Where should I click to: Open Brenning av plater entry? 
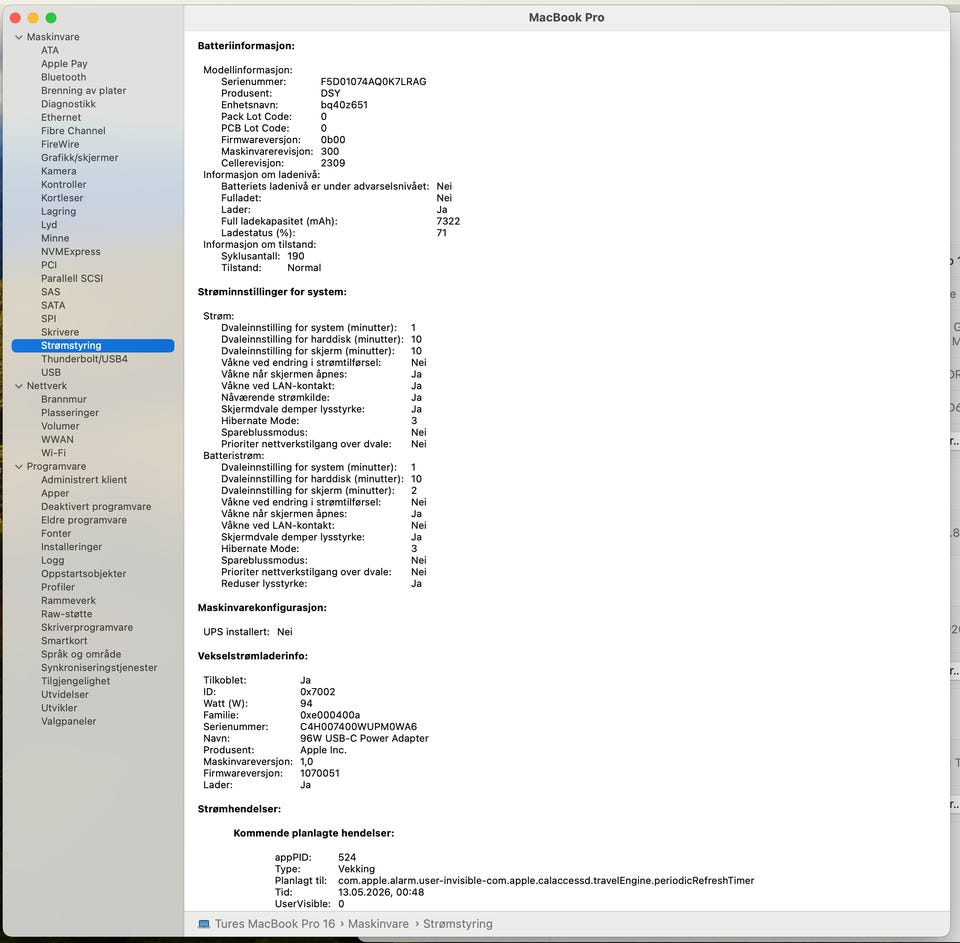84,91
